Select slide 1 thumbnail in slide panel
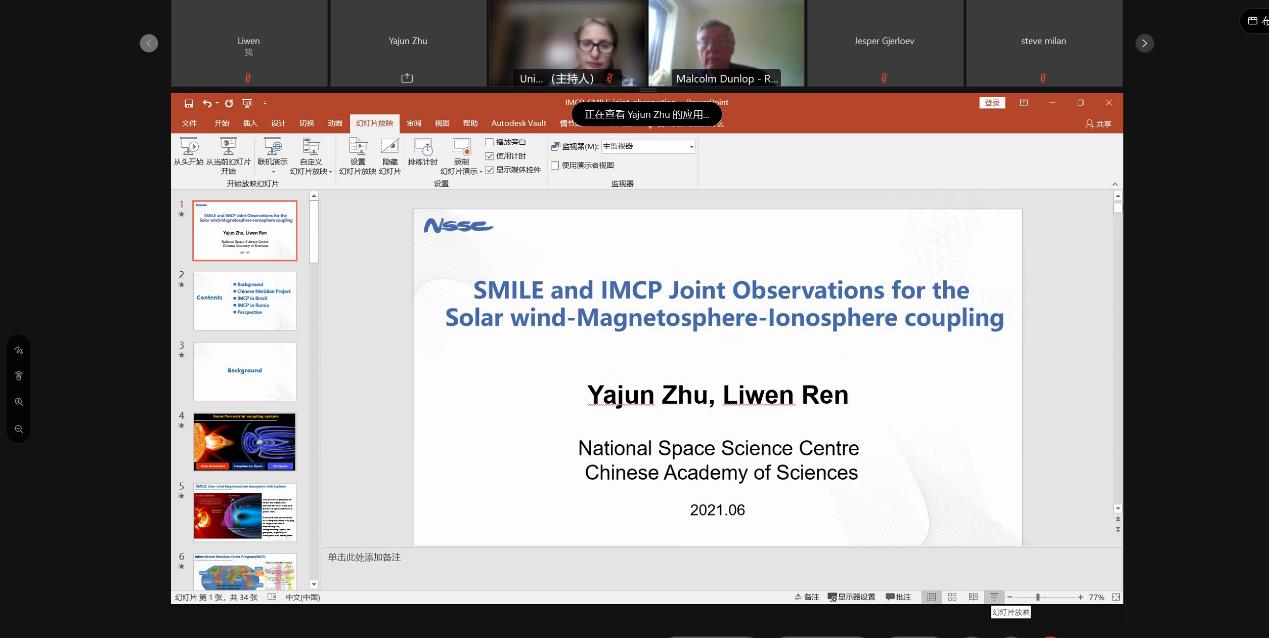Screen dimensions: 1269x638 (x=245, y=230)
